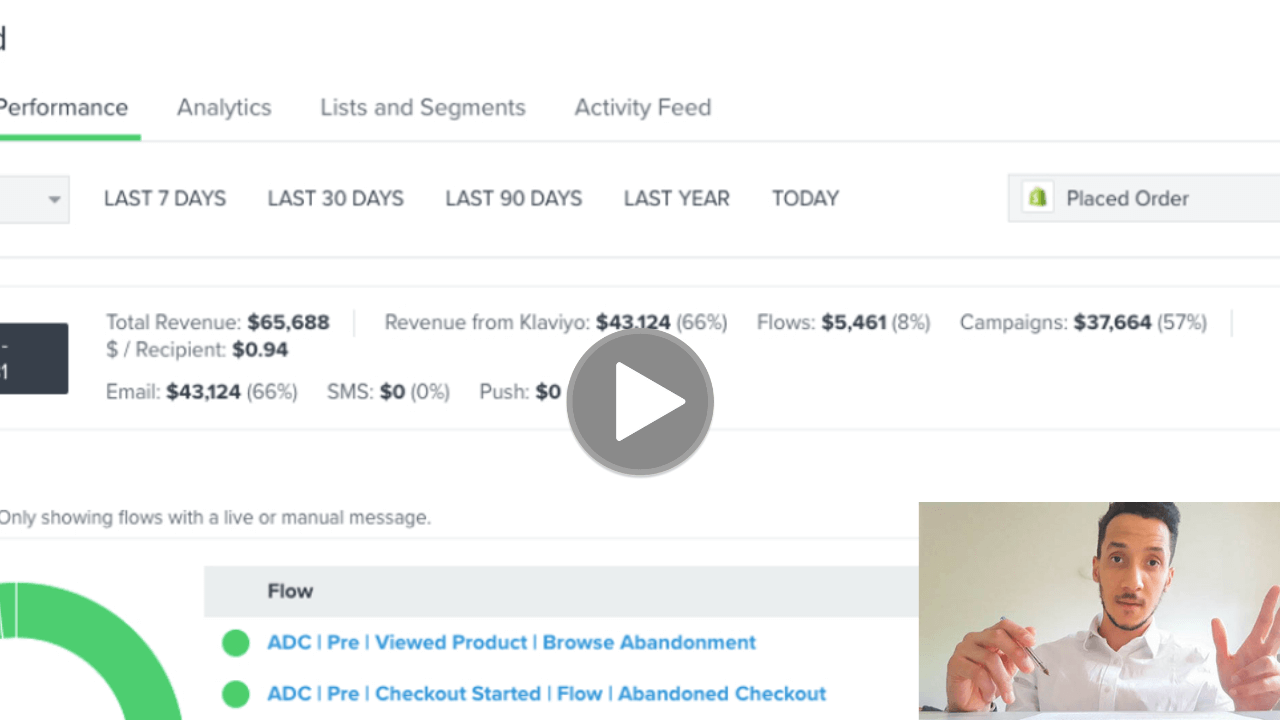The width and height of the screenshot is (1280, 720).
Task: Click the presenter webcam thumbnail
Action: click(x=1098, y=610)
